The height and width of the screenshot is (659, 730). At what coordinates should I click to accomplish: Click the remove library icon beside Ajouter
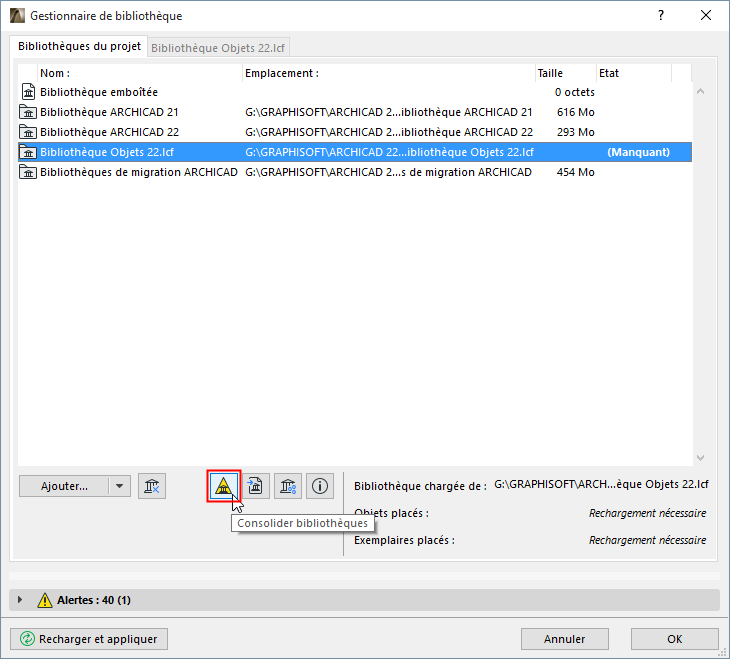click(x=152, y=486)
